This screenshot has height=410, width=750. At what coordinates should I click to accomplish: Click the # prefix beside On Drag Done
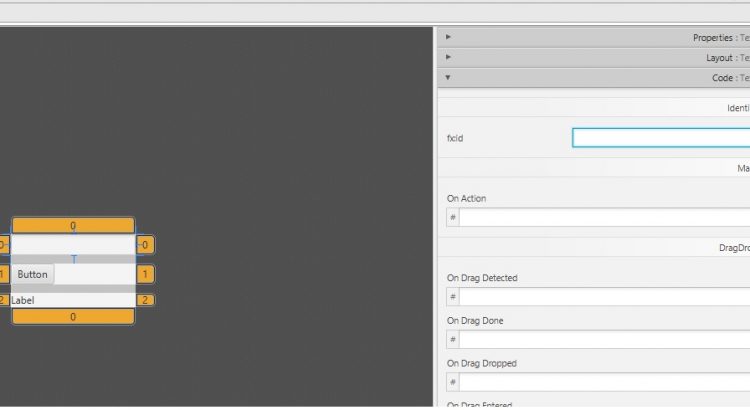tap(453, 340)
